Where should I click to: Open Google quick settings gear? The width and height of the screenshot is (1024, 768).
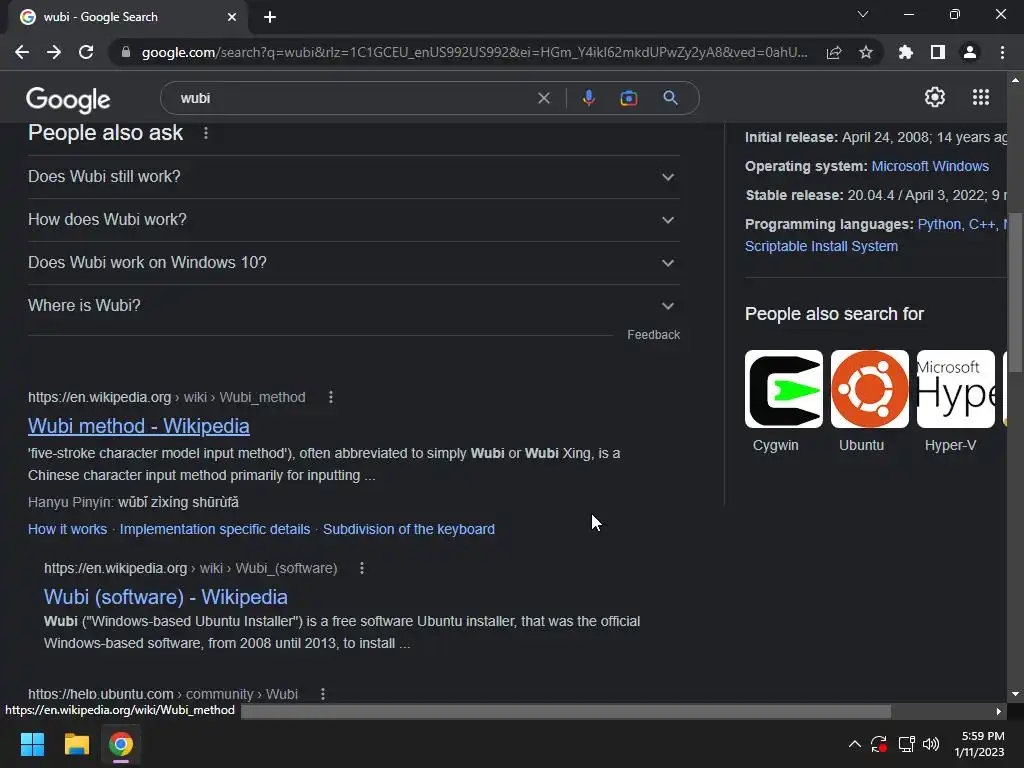[x=935, y=97]
